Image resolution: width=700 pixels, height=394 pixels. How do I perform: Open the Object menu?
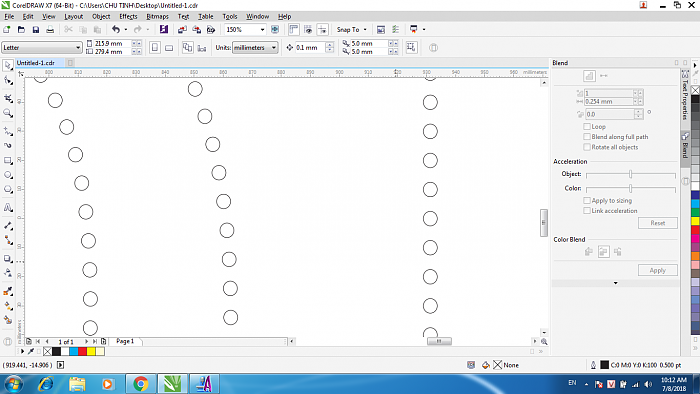101,17
